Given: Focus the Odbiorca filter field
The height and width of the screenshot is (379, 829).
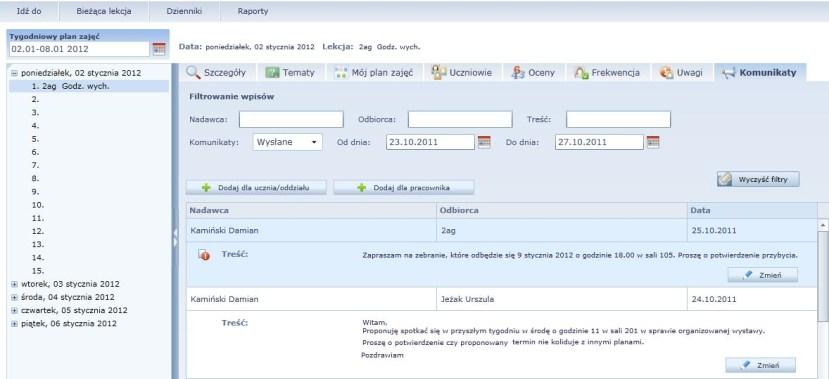Looking at the screenshot, I should pos(460,119).
